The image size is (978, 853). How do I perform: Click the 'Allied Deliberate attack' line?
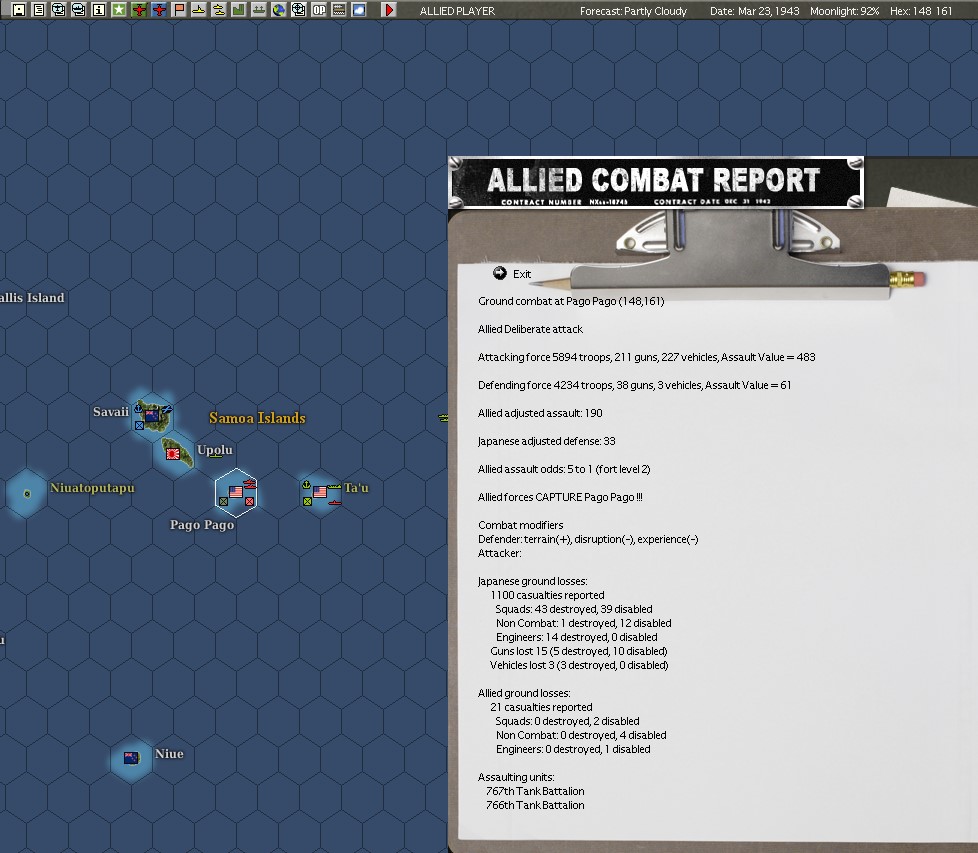pyautogui.click(x=530, y=329)
